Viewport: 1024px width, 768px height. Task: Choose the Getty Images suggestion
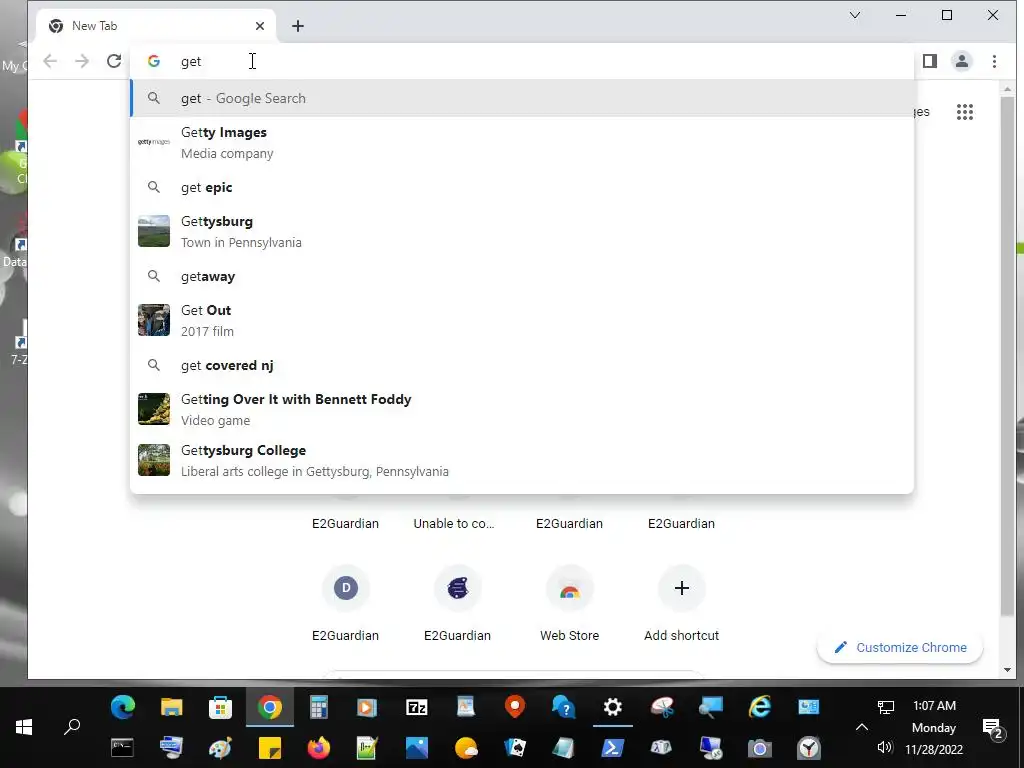(x=522, y=142)
